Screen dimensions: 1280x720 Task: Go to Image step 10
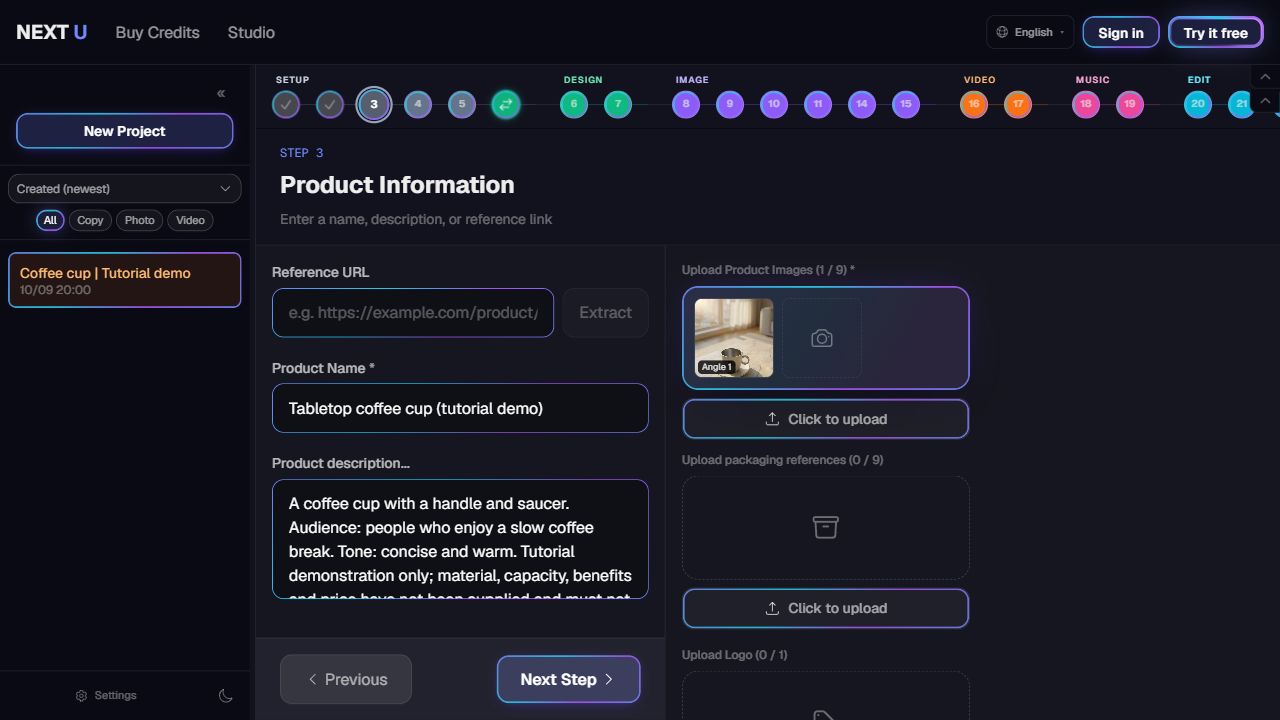point(774,104)
